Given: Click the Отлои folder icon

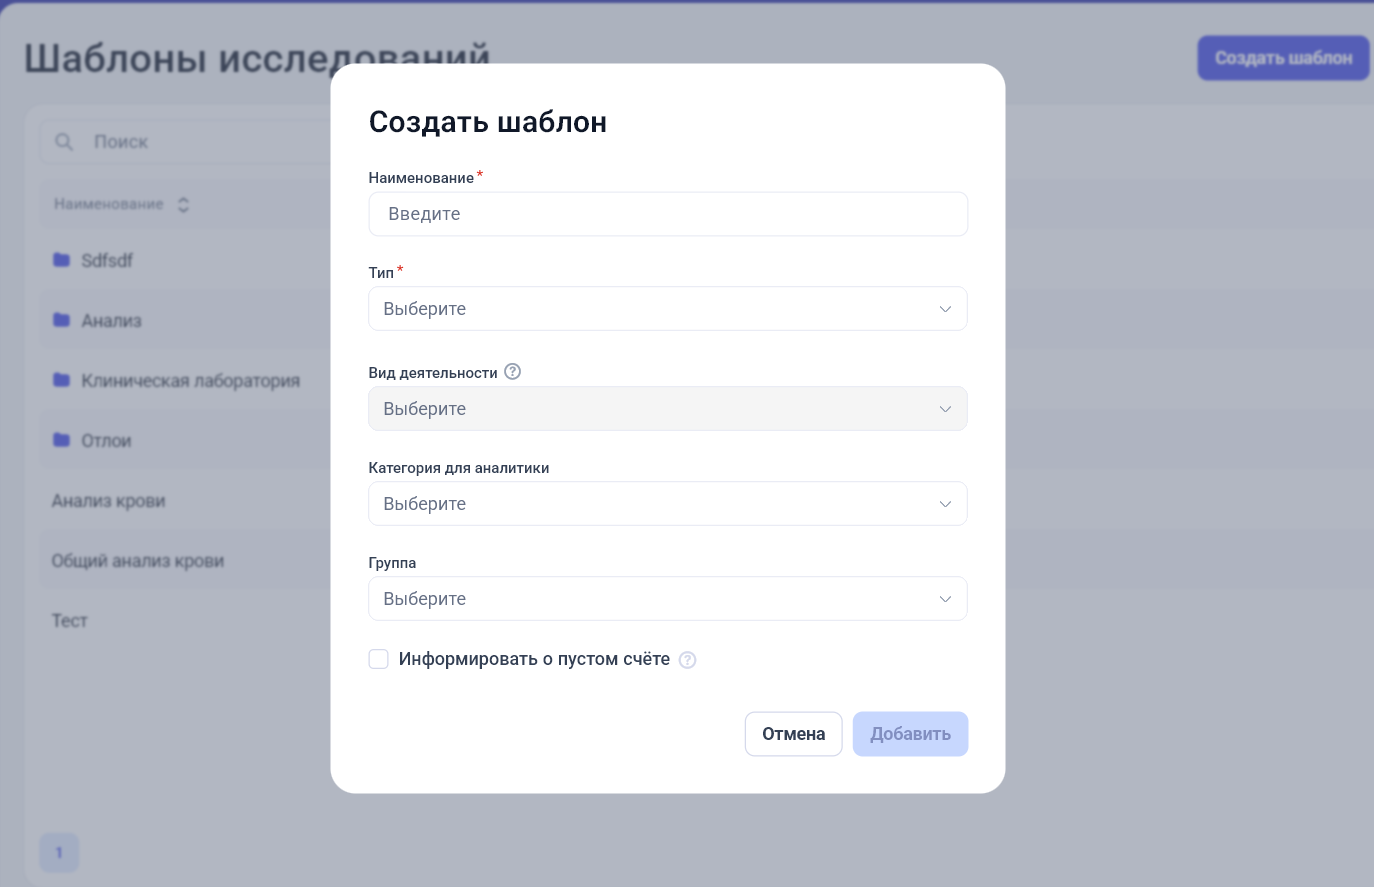Looking at the screenshot, I should pos(62,440).
